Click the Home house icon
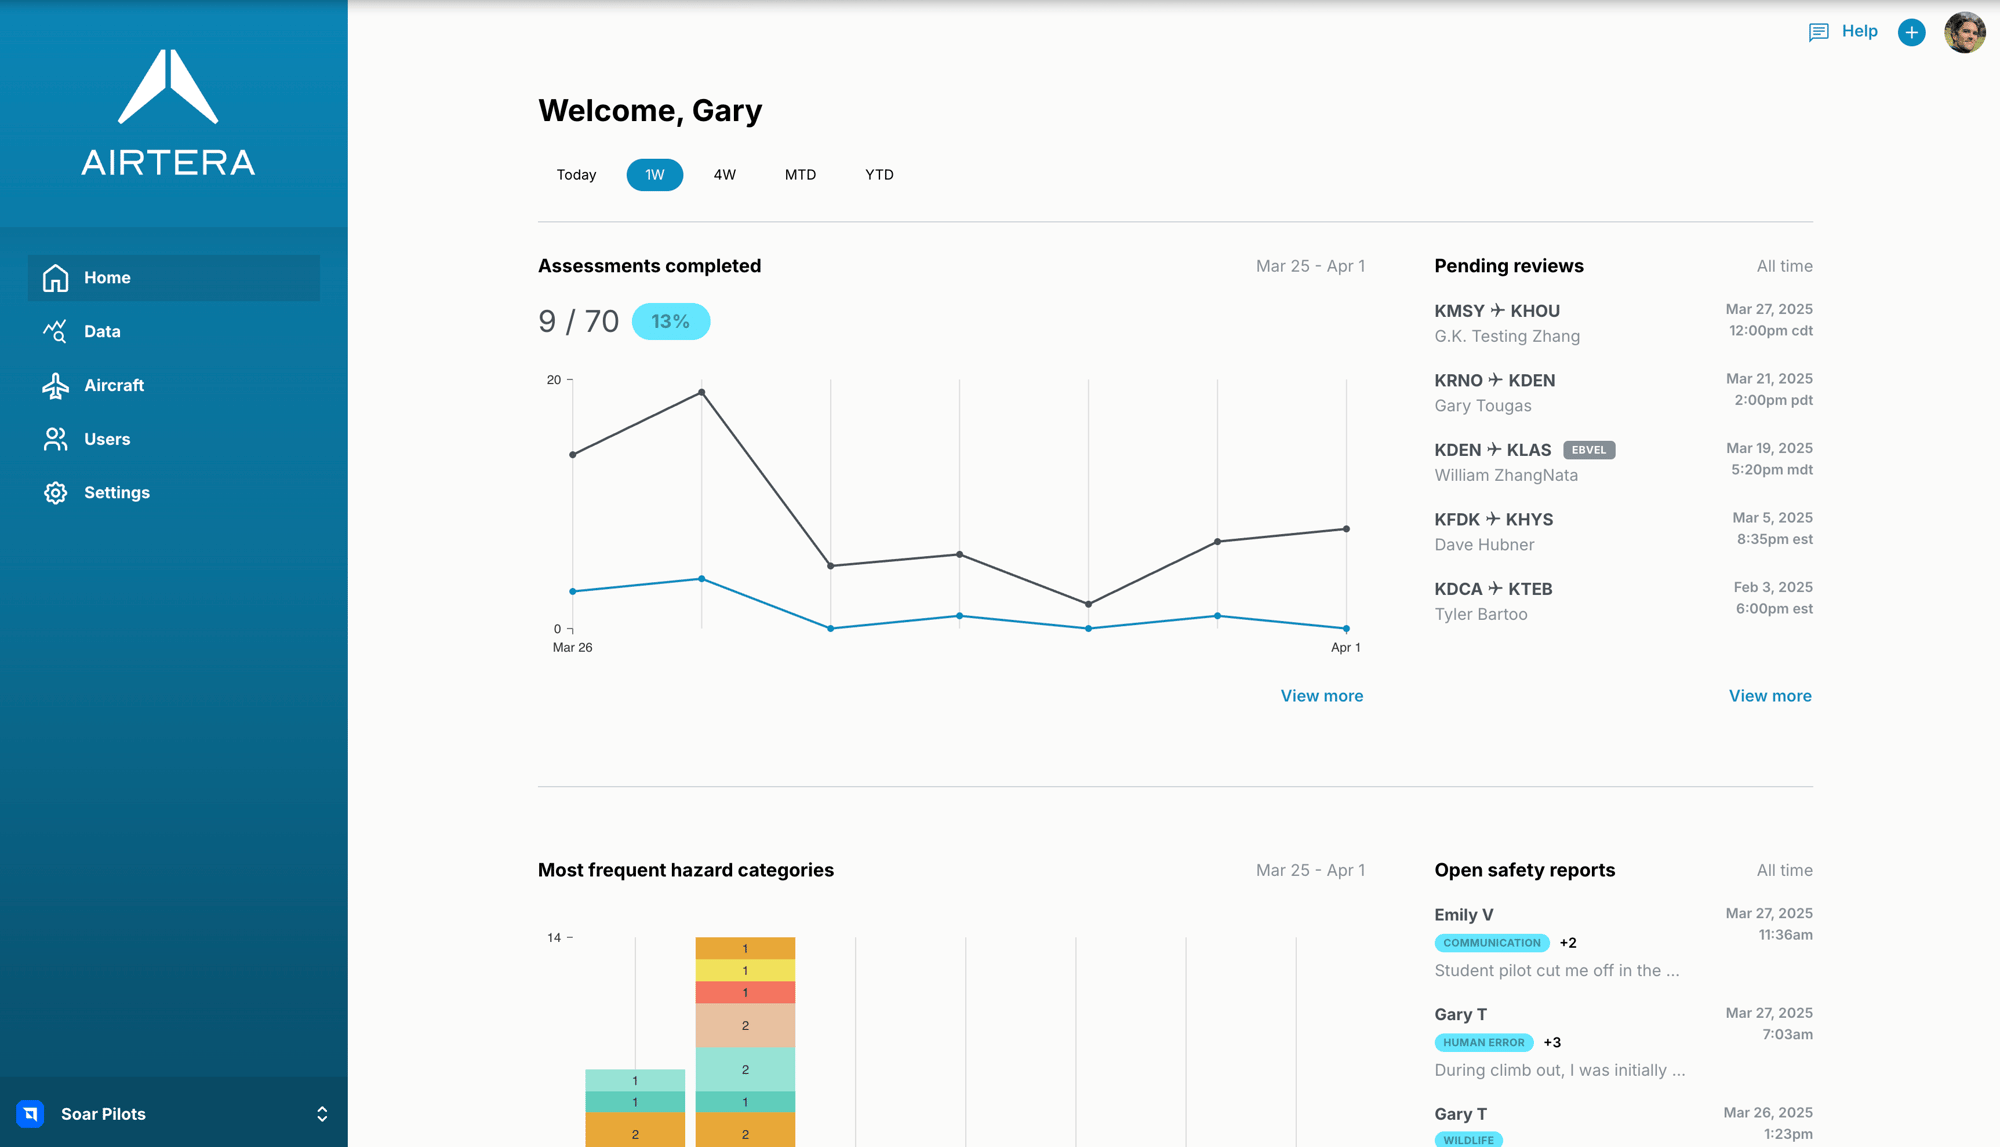This screenshot has width=2000, height=1147. coord(56,278)
